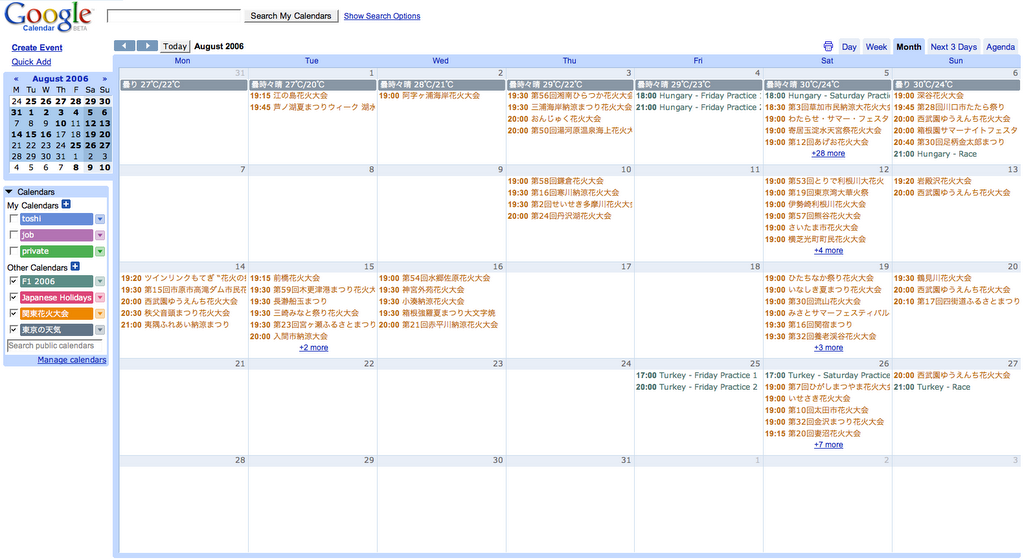Select the Month view tab
Viewport: 1024px width, 560px height.
(908, 46)
